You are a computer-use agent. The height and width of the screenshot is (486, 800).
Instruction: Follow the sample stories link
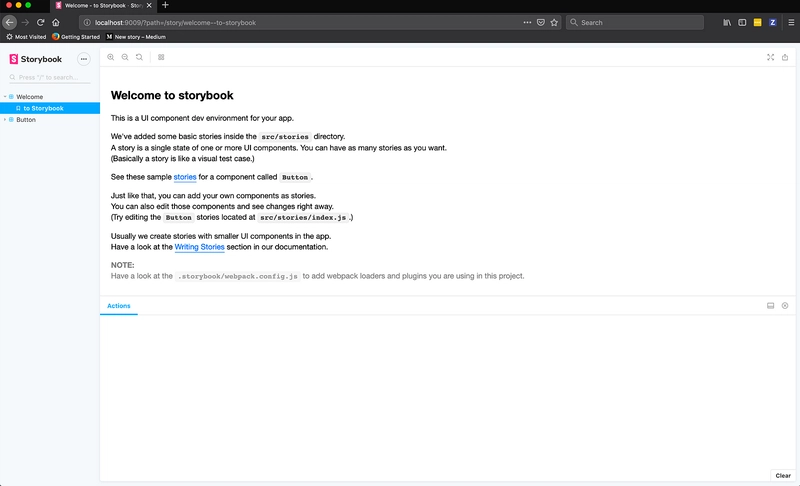(185, 177)
